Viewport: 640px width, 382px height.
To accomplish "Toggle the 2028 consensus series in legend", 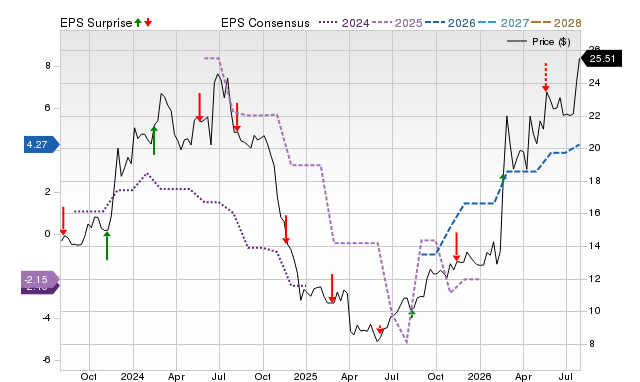I will pos(556,23).
